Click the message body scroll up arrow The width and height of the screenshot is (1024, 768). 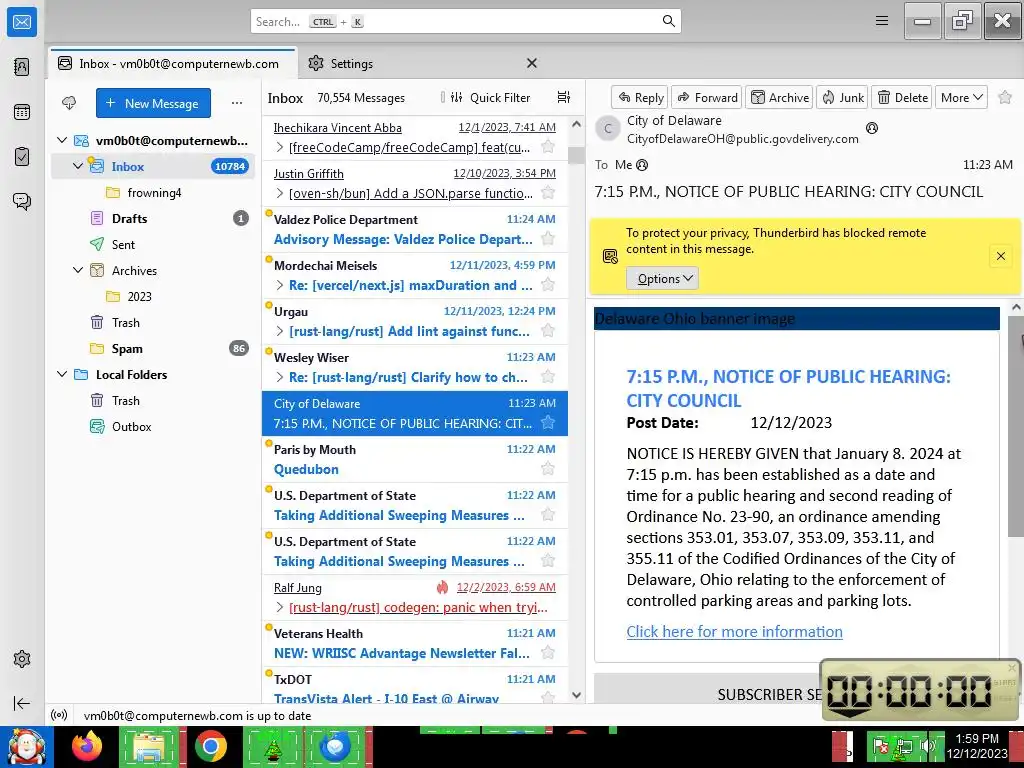pyautogui.click(x=1016, y=307)
